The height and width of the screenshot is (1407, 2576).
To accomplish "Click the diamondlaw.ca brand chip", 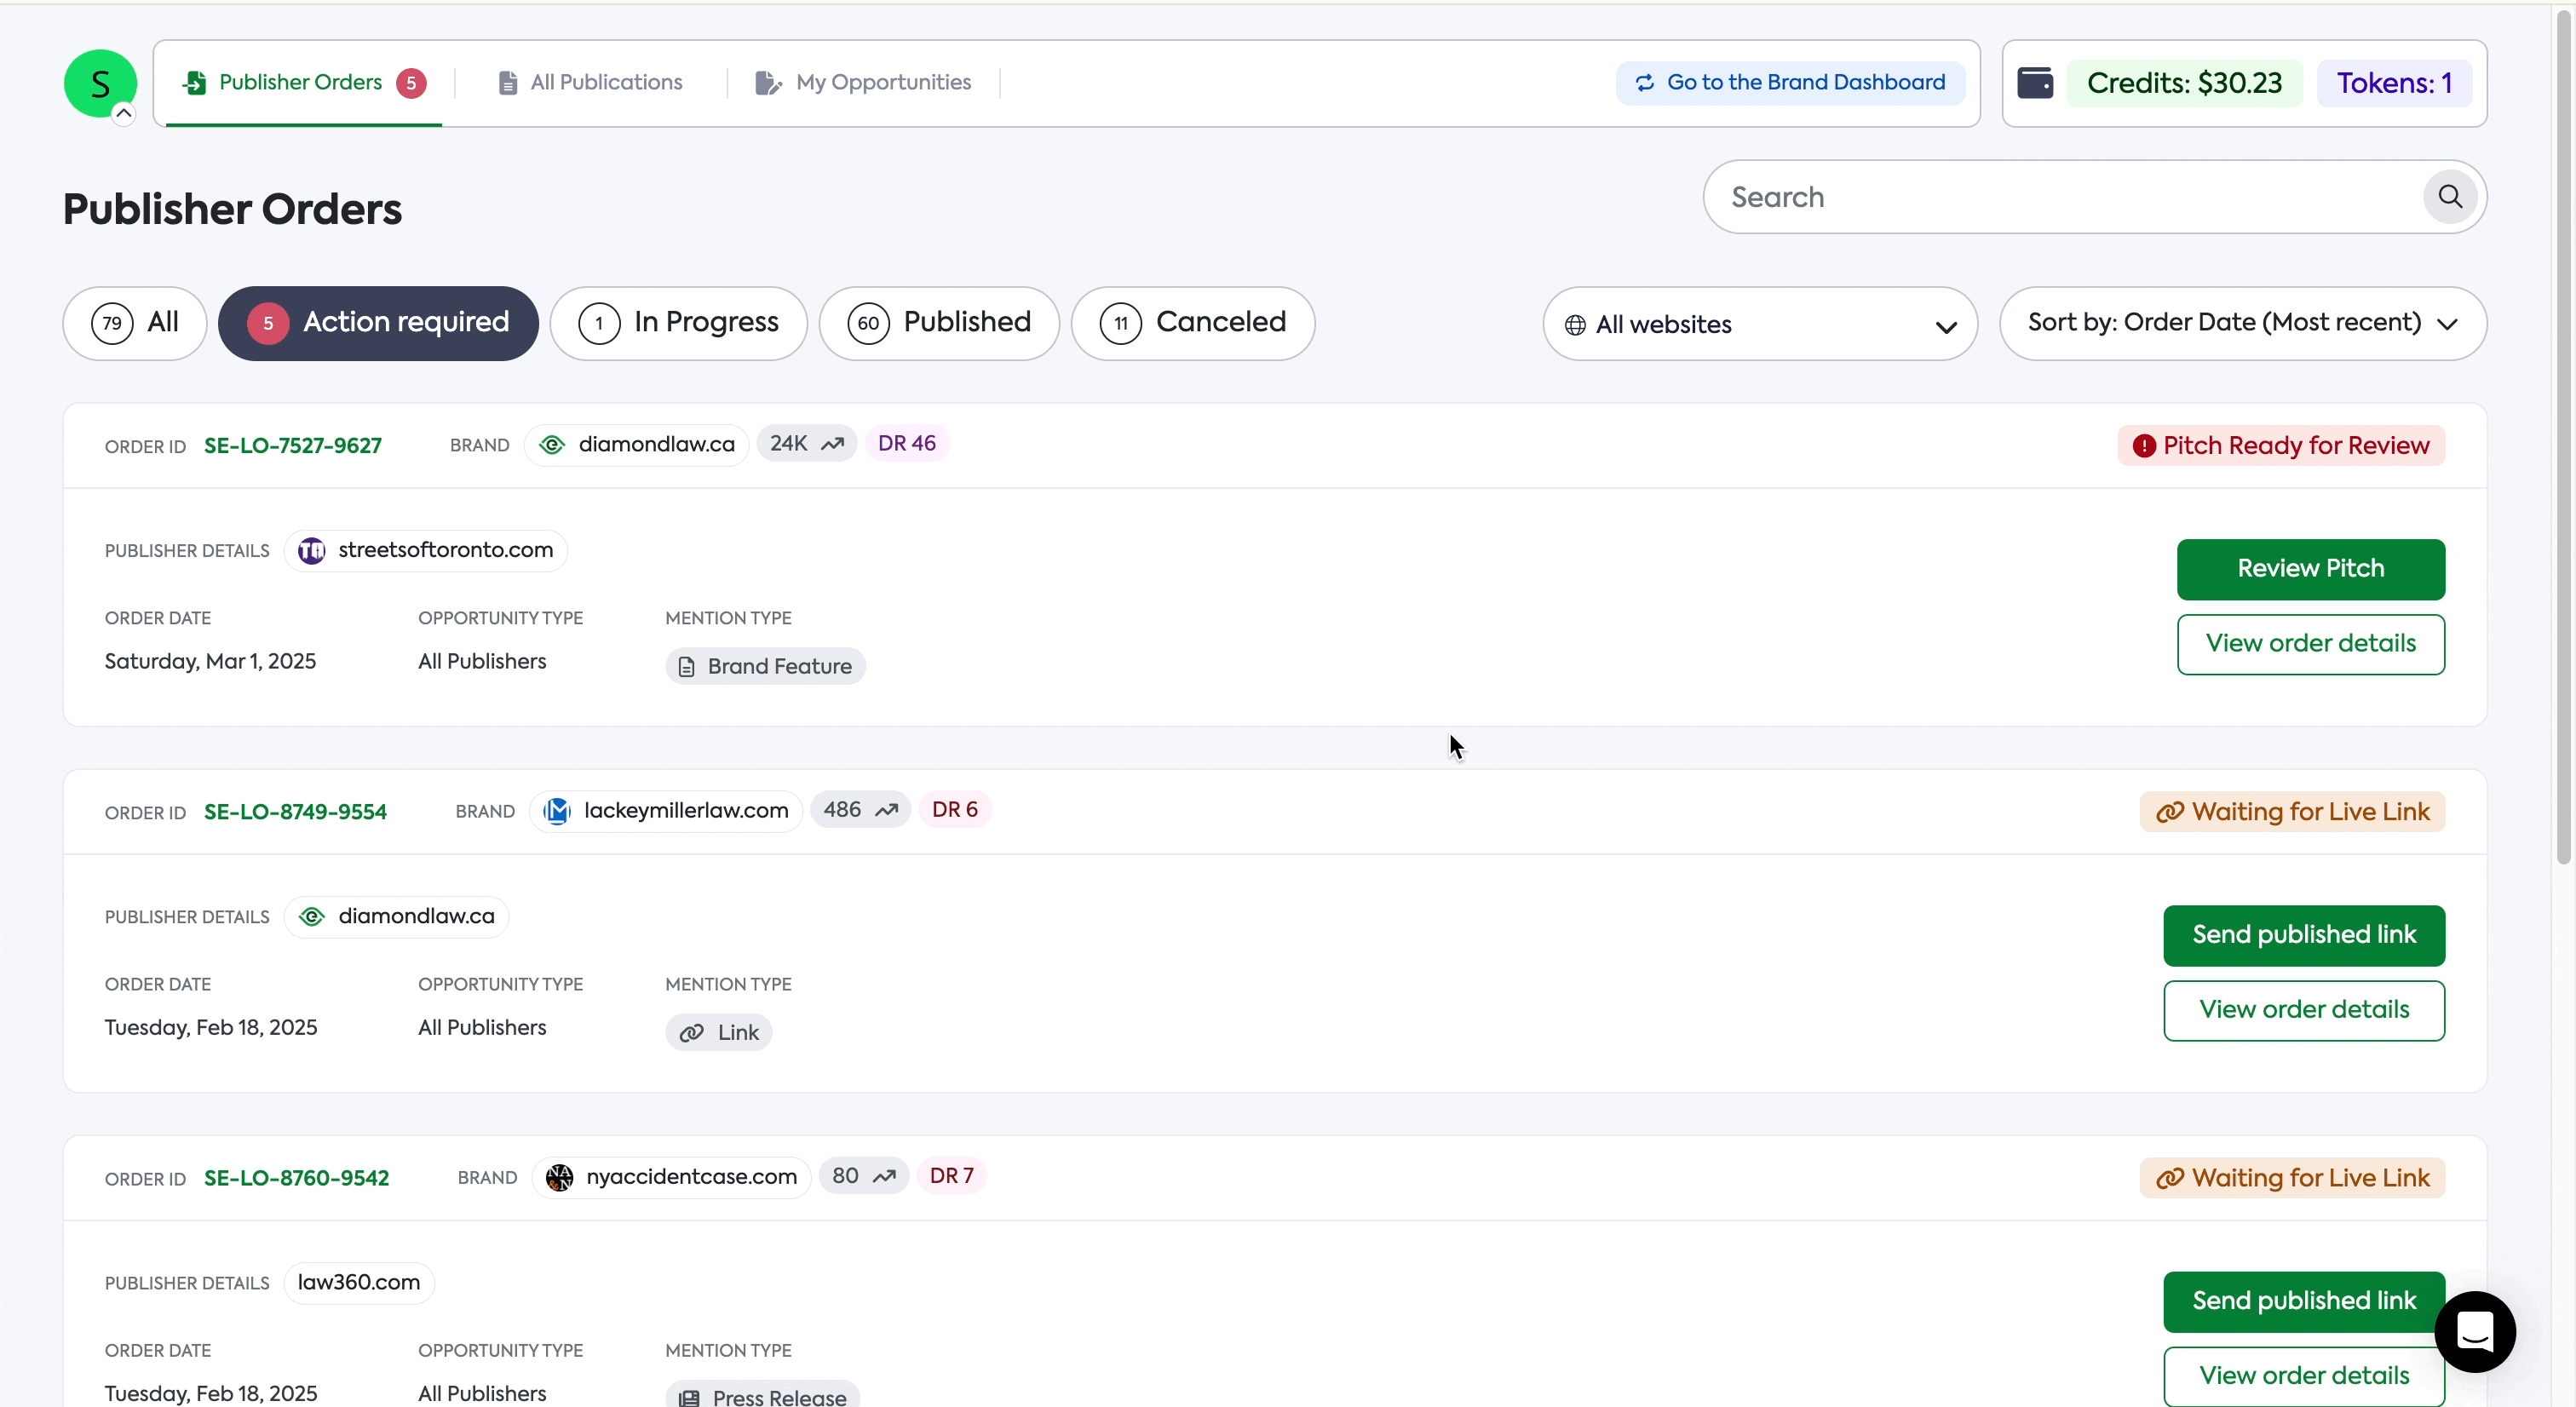I will click(637, 444).
